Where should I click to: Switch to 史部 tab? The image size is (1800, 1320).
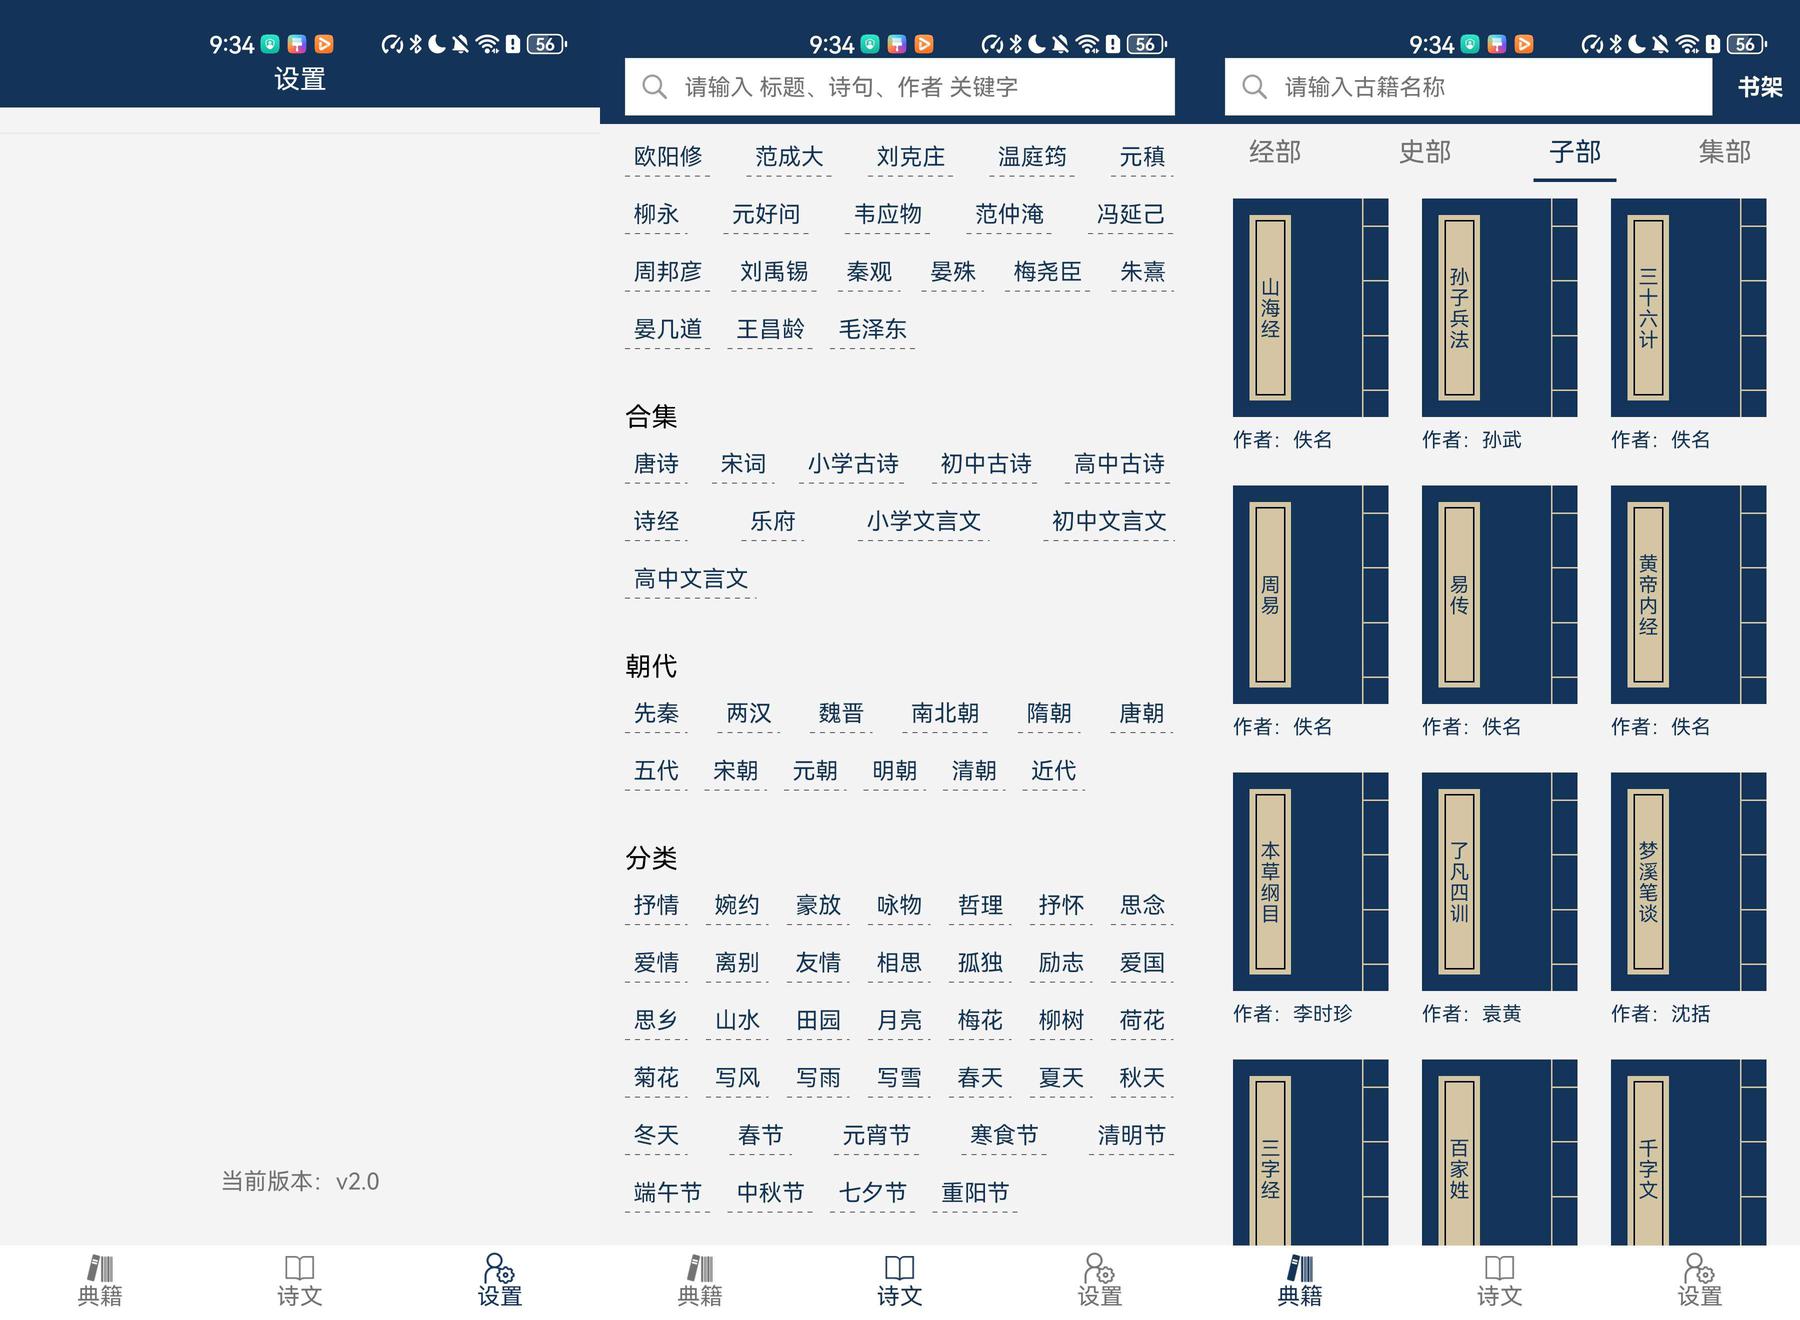tap(1425, 152)
